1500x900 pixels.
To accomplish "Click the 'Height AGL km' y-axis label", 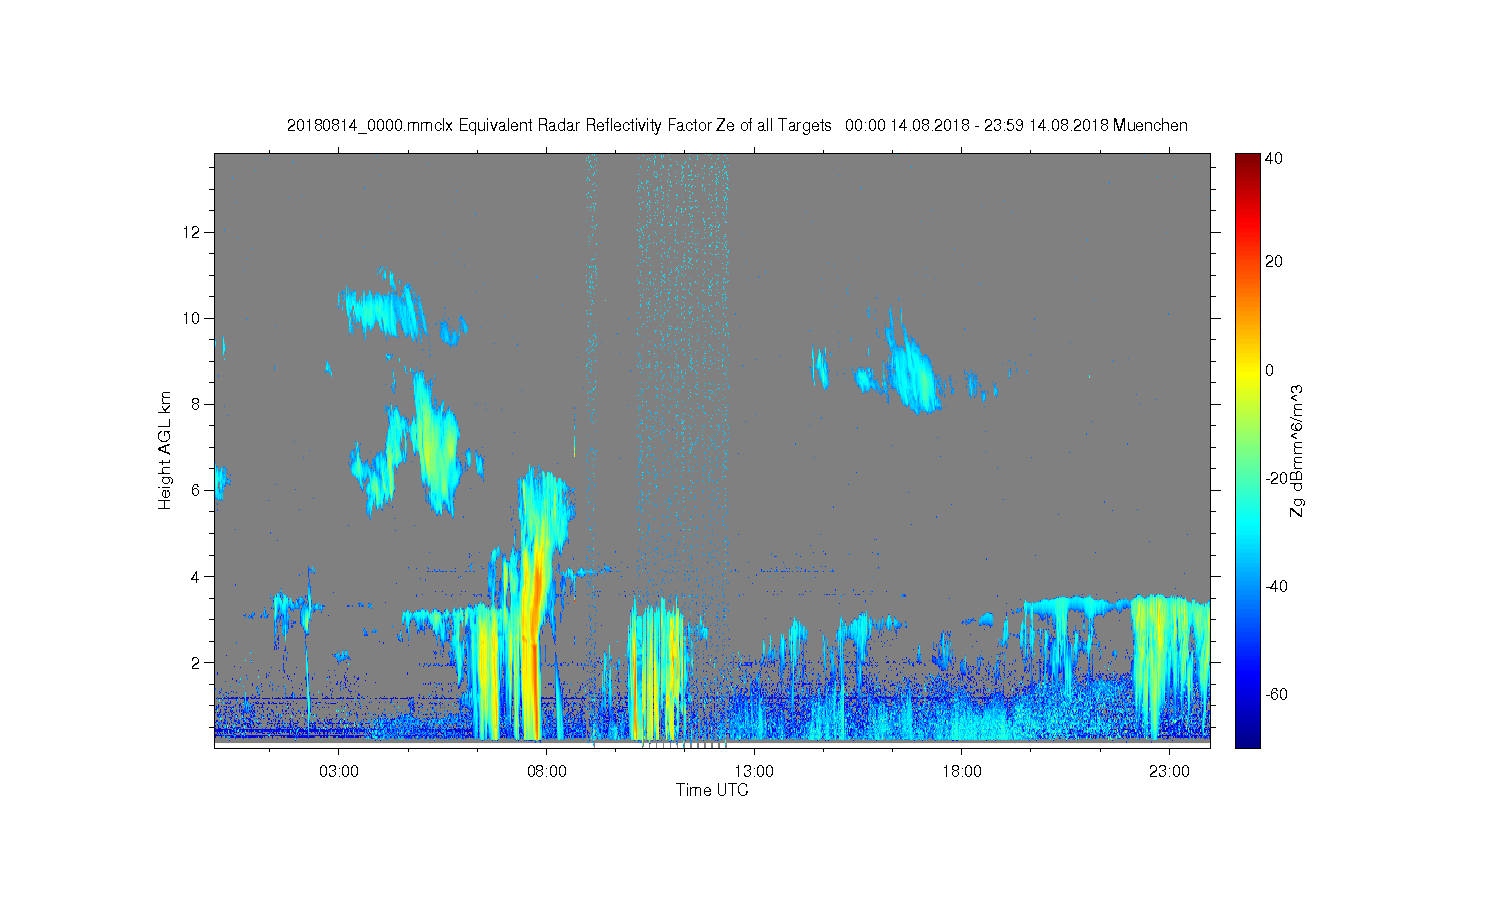I will [x=165, y=450].
